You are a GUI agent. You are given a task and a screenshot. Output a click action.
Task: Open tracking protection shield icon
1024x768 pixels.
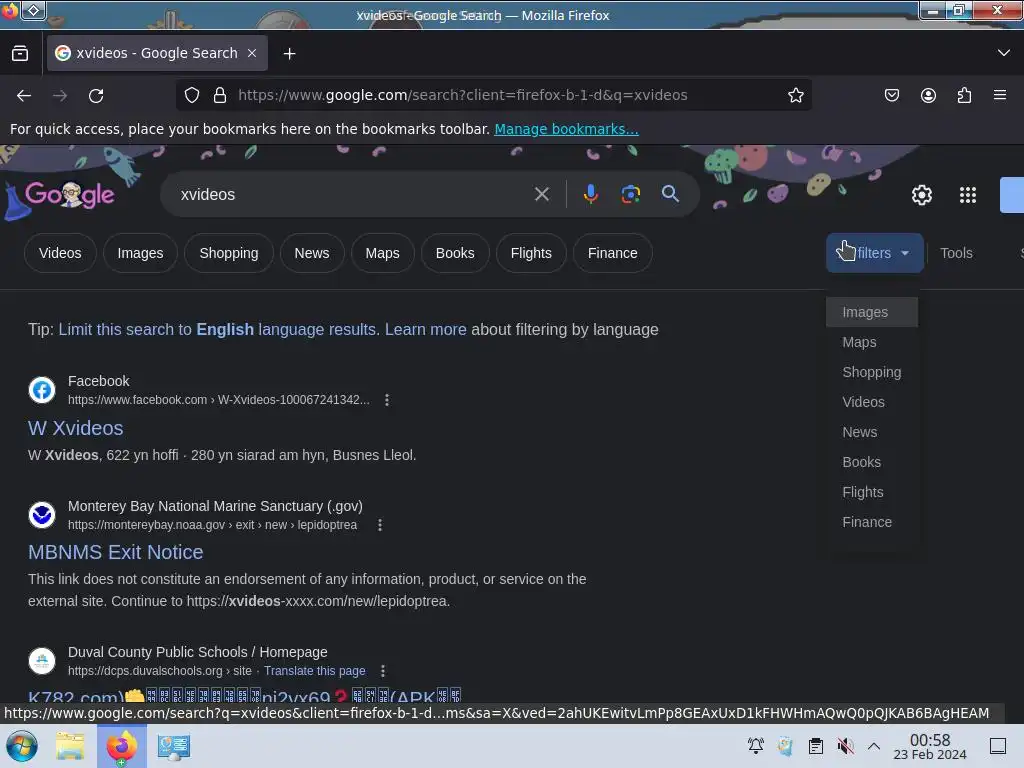191,95
